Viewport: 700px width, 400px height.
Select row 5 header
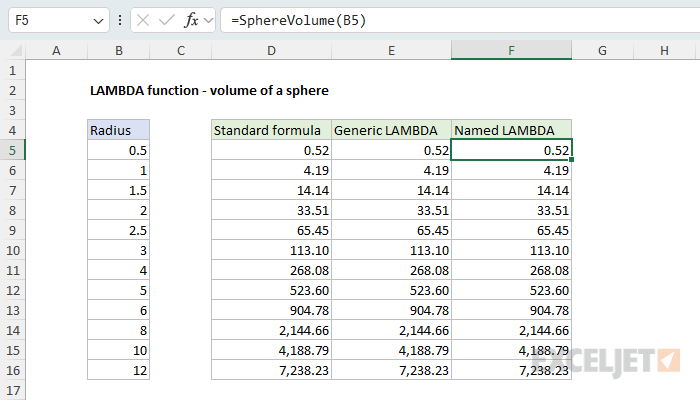(12, 150)
